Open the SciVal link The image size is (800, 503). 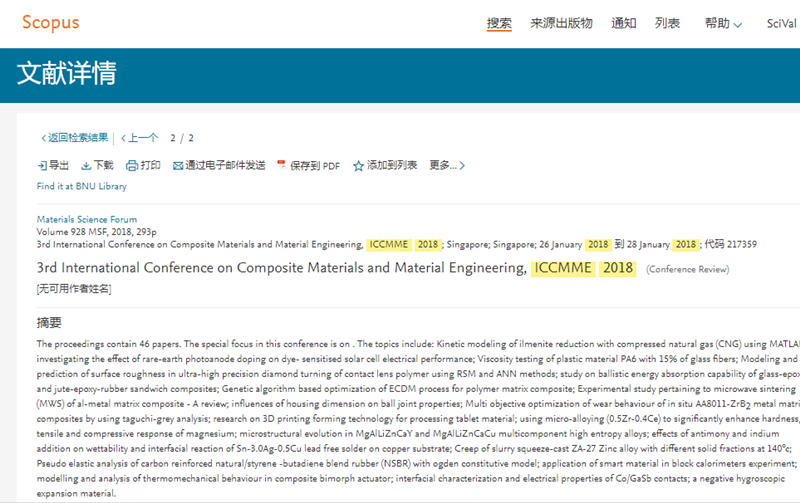pyautogui.click(x=781, y=23)
